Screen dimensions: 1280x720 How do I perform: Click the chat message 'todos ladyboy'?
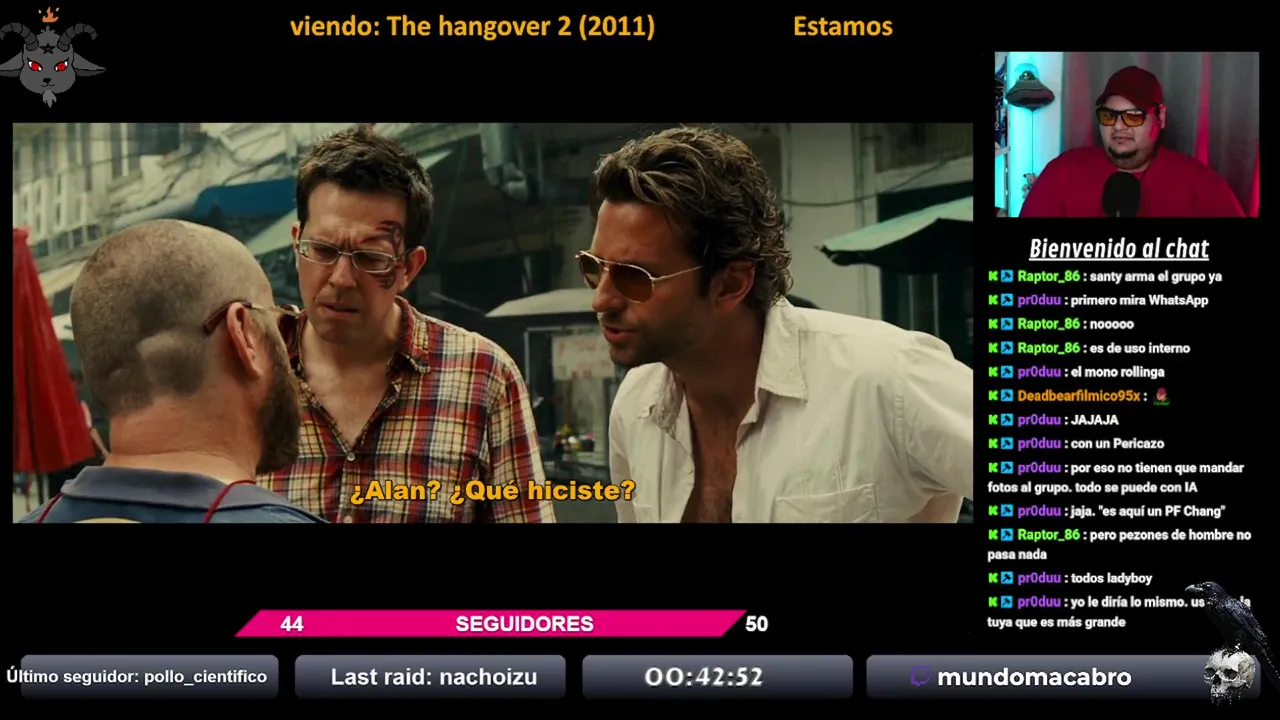pos(1111,578)
